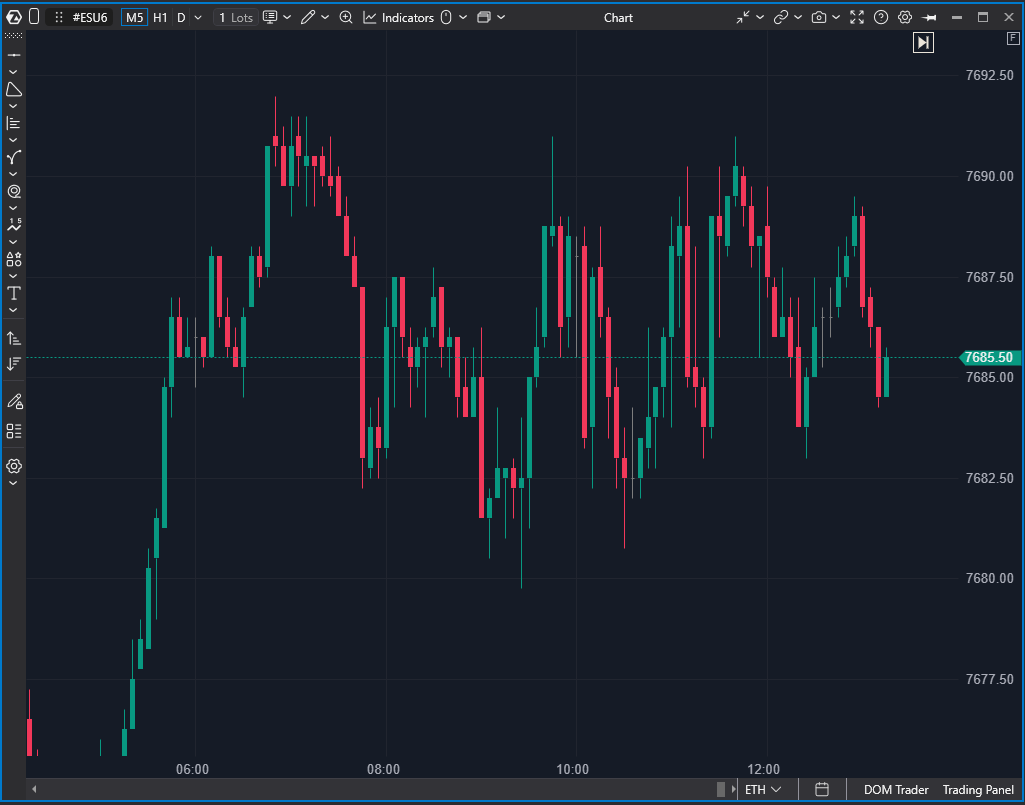Viewport: 1025px width, 805px height.
Task: Click the 3D layers chart icon
Action: coord(484,18)
